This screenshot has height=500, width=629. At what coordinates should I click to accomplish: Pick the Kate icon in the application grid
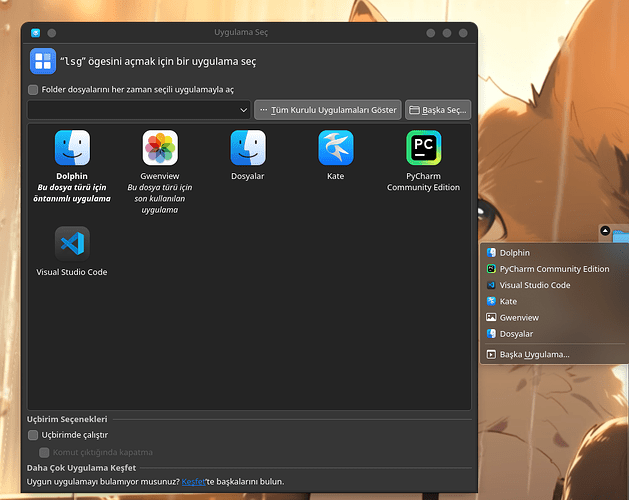click(x=336, y=148)
